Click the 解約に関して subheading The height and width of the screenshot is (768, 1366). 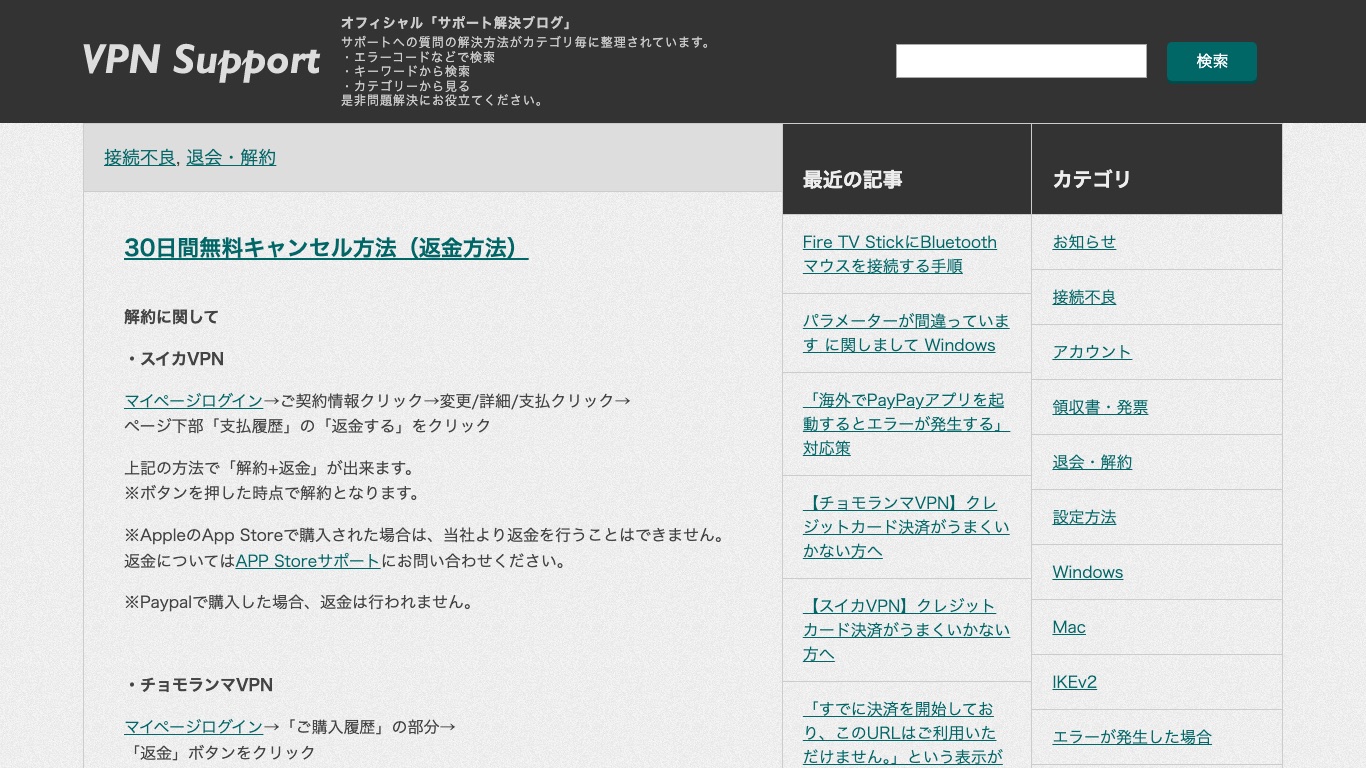tap(171, 317)
